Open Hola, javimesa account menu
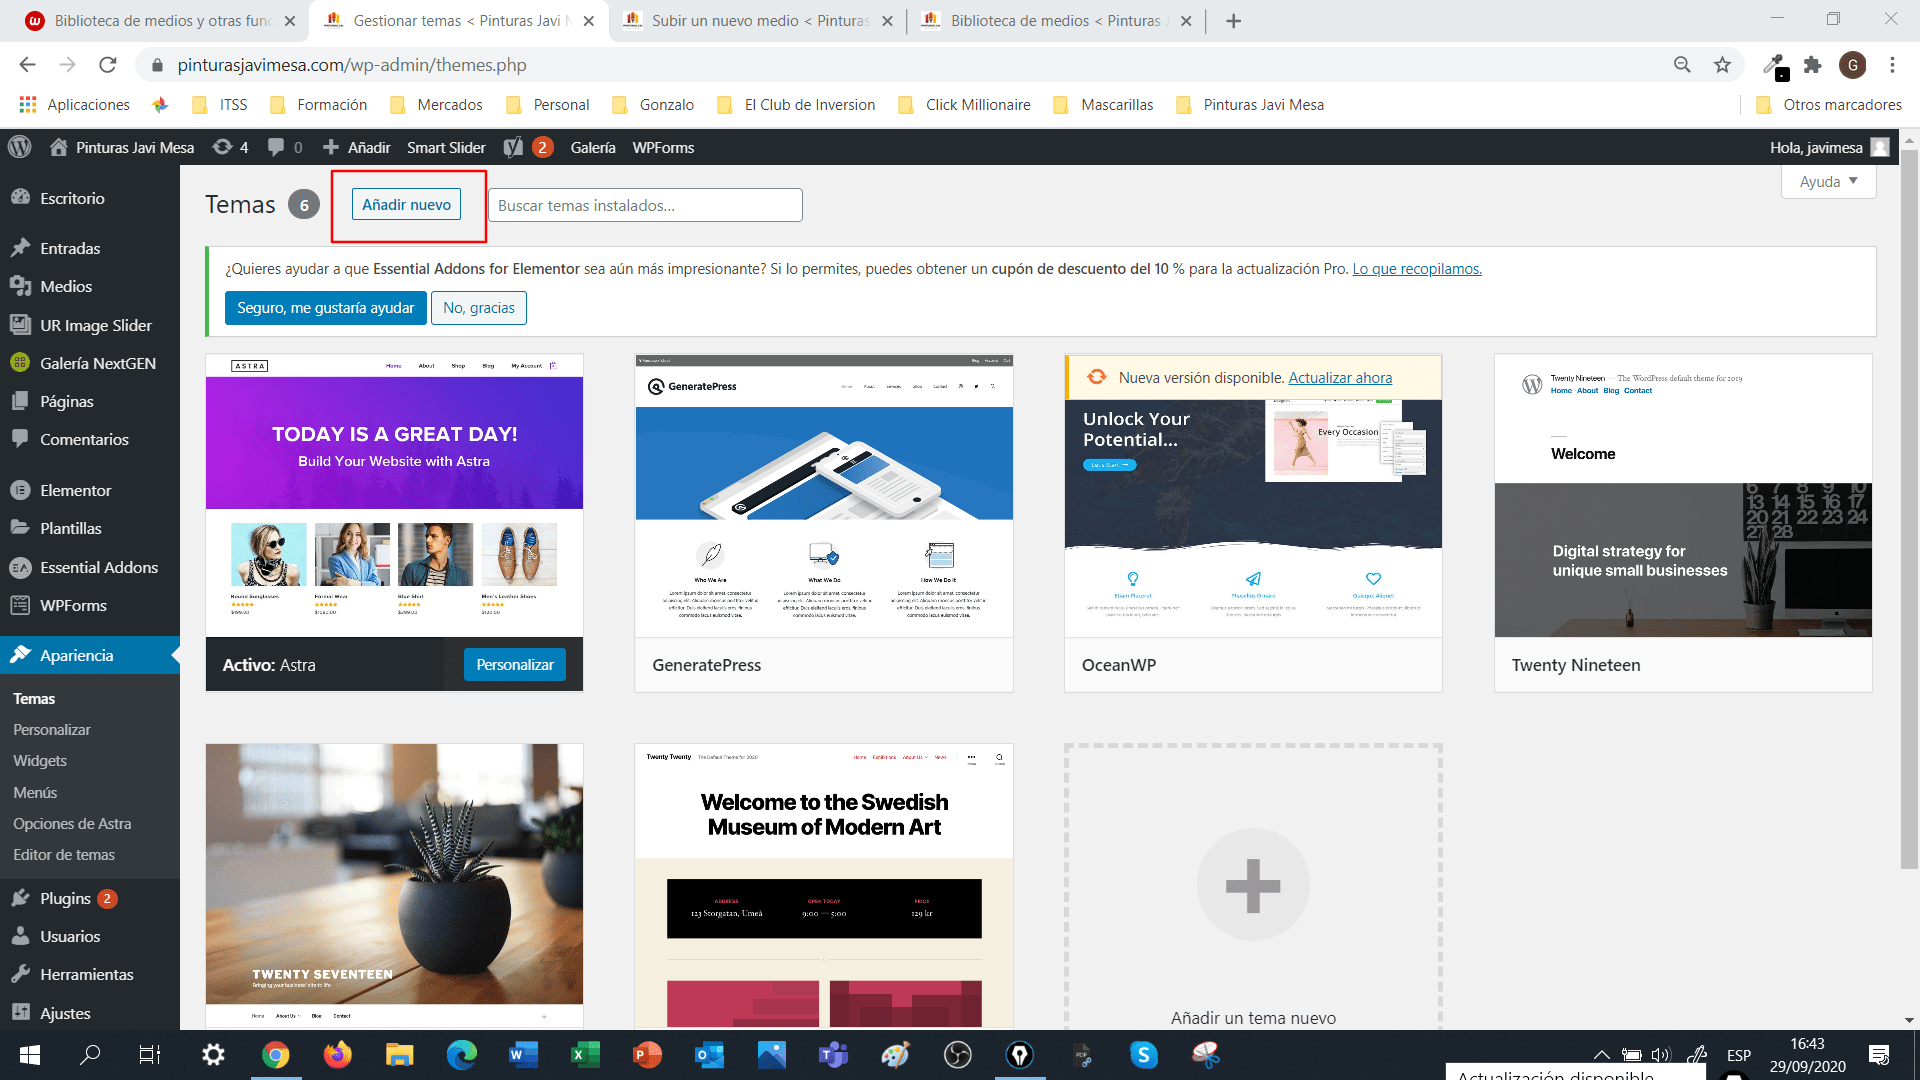Screen dimensions: 1920x1080 1829,147
